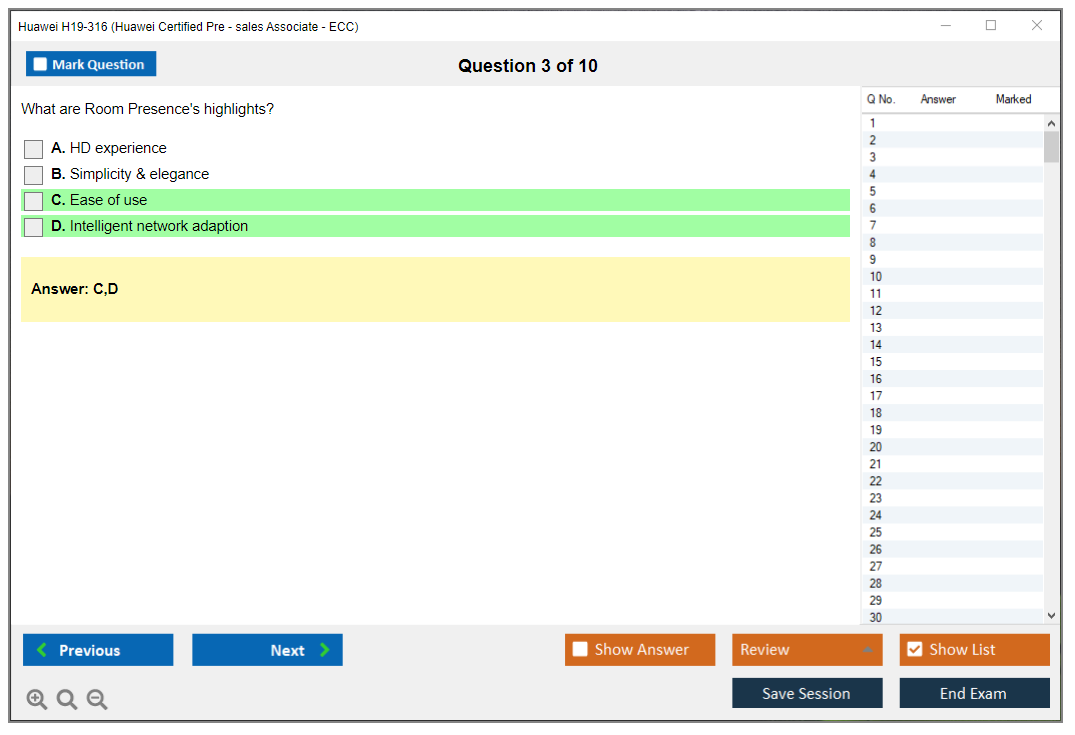
Task: Click the zoom out magnifier icon
Action: [x=97, y=700]
